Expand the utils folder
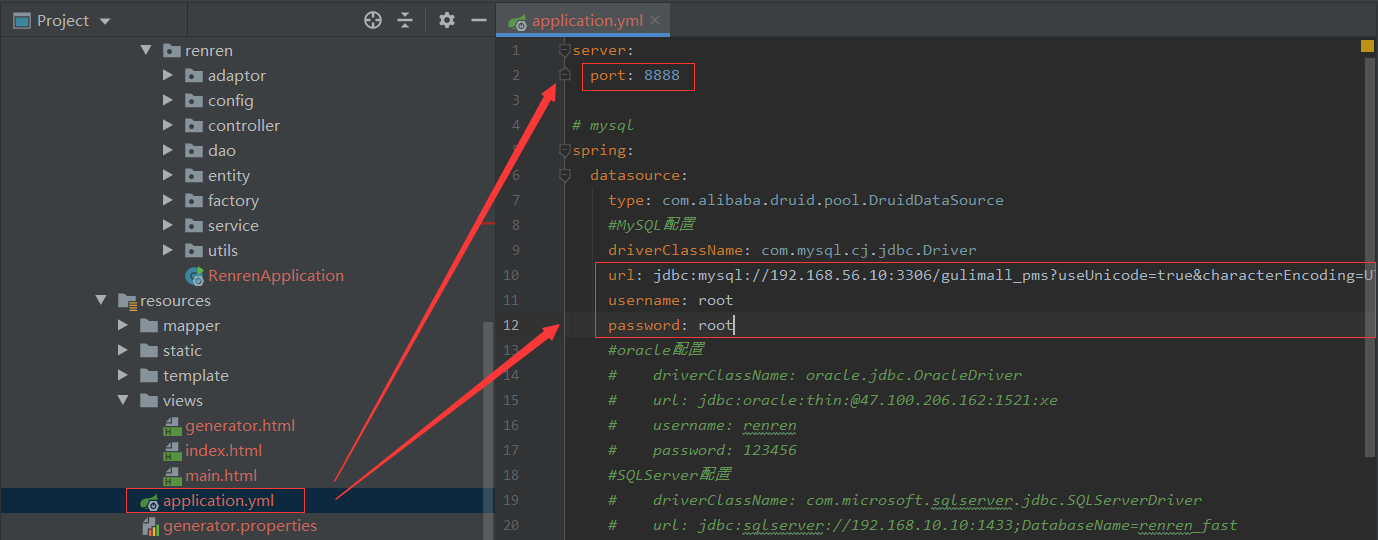 [x=168, y=250]
